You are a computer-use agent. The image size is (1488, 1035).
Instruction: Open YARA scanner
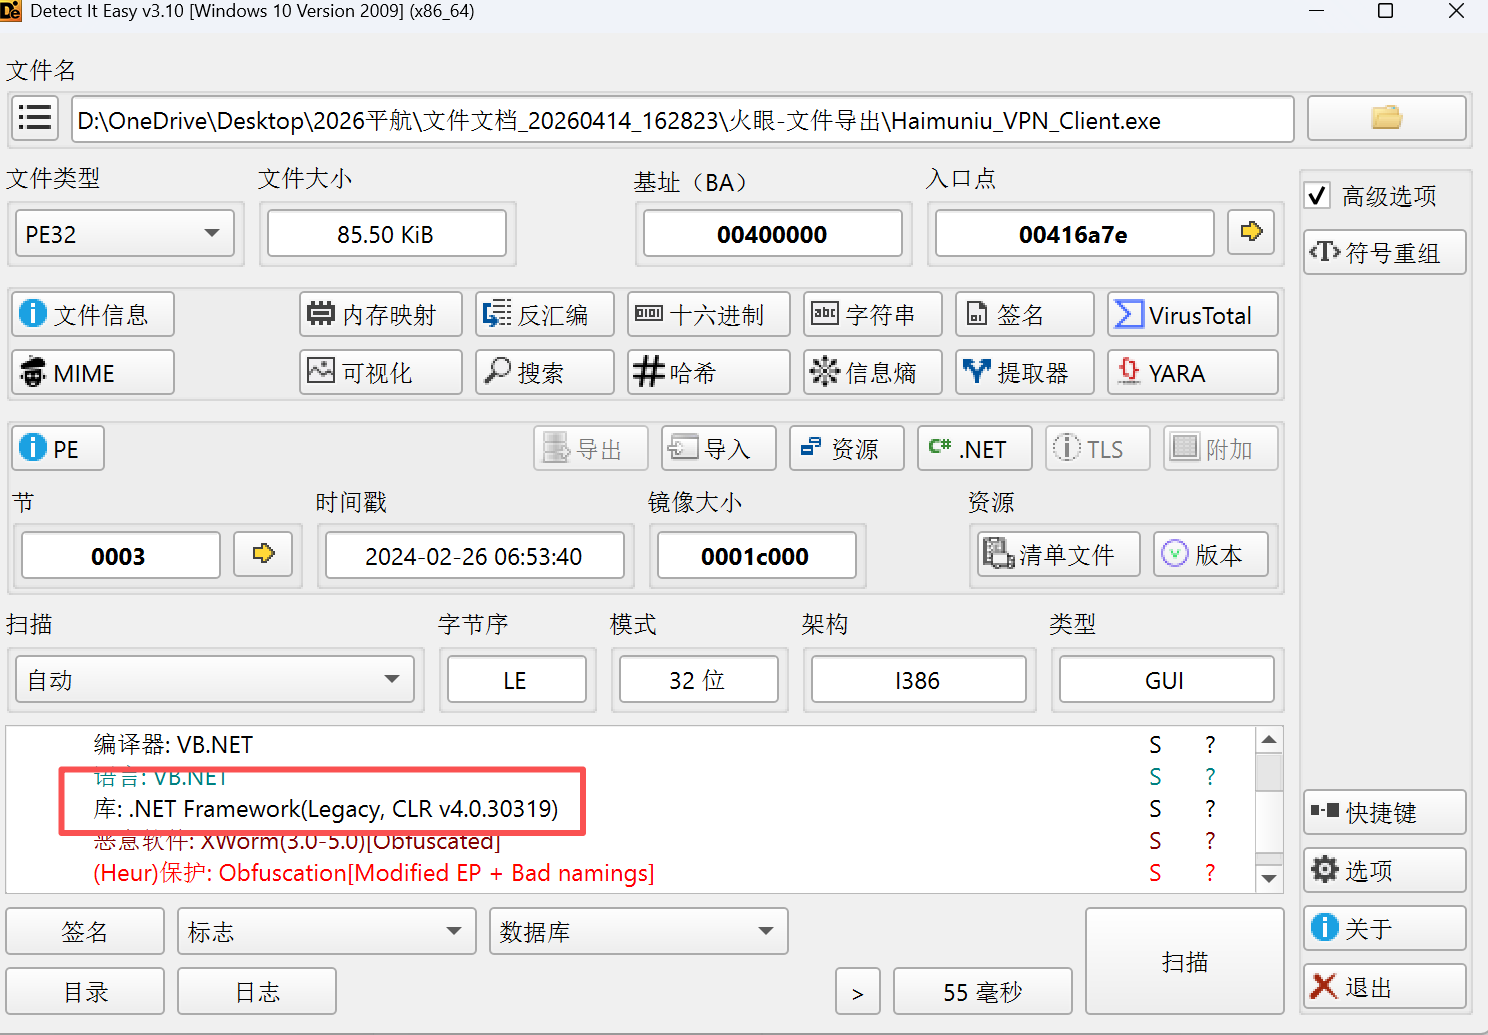coord(1193,373)
